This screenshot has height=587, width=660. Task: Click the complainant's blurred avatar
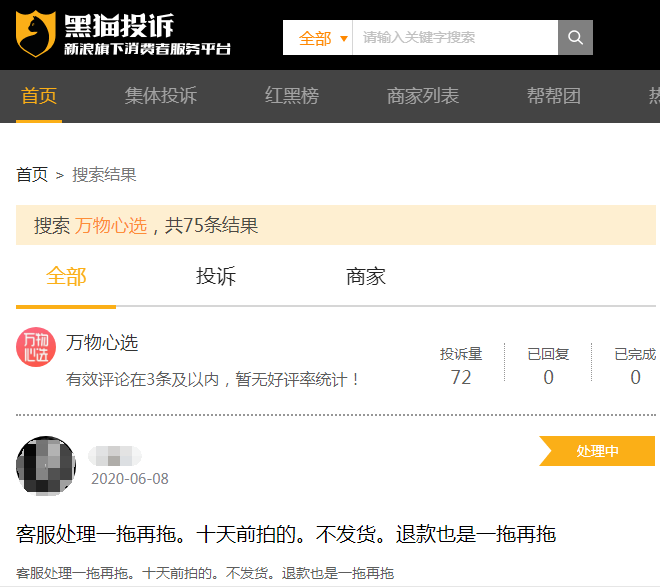(x=46, y=465)
